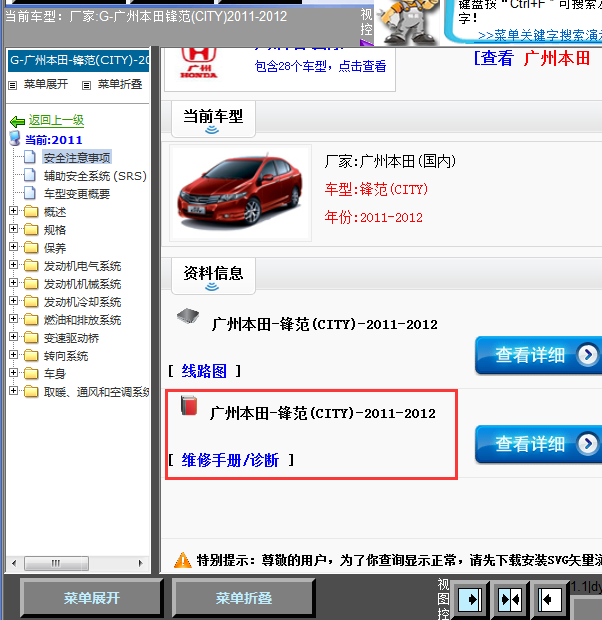Image resolution: width=602 pixels, height=620 pixels.
Task: Click the document icon beside 车型变更概要
Action: click(x=30, y=193)
